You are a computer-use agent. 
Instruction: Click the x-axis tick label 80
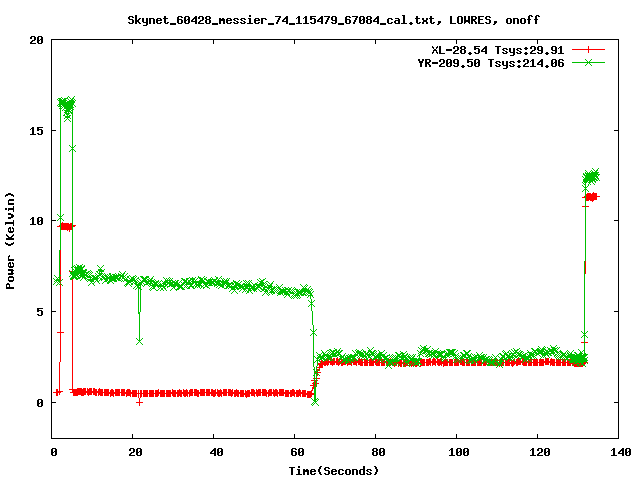pos(378,452)
